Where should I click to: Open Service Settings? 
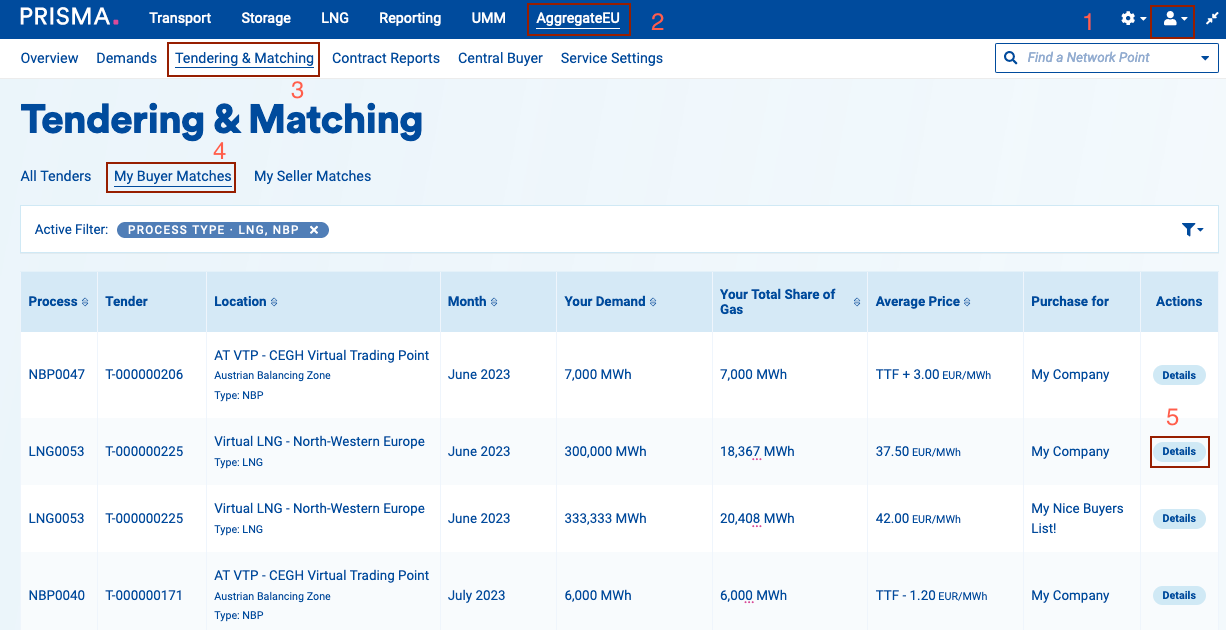612,58
